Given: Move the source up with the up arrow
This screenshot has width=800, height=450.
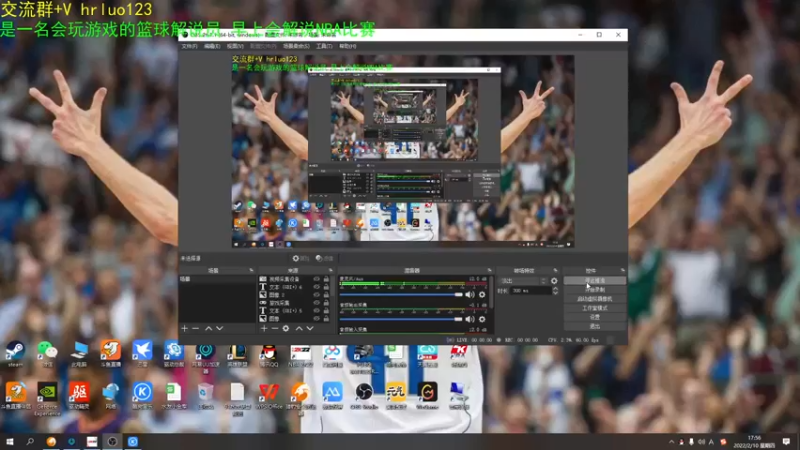Looking at the screenshot, I should pyautogui.click(x=299, y=329).
